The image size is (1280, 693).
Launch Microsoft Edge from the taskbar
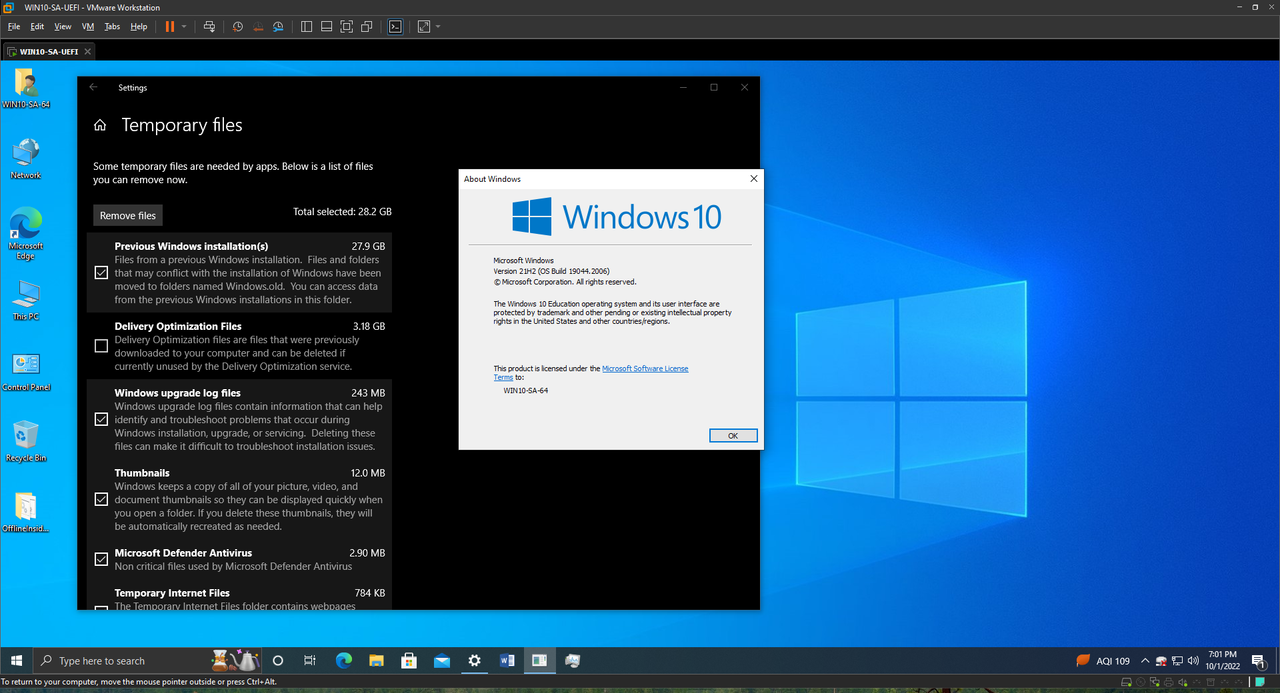click(344, 661)
